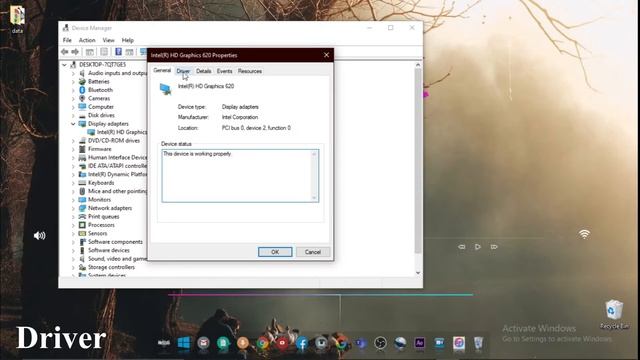
Task: Close the Intel HD Graphics 620 Properties dialog
Action: click(x=326, y=55)
